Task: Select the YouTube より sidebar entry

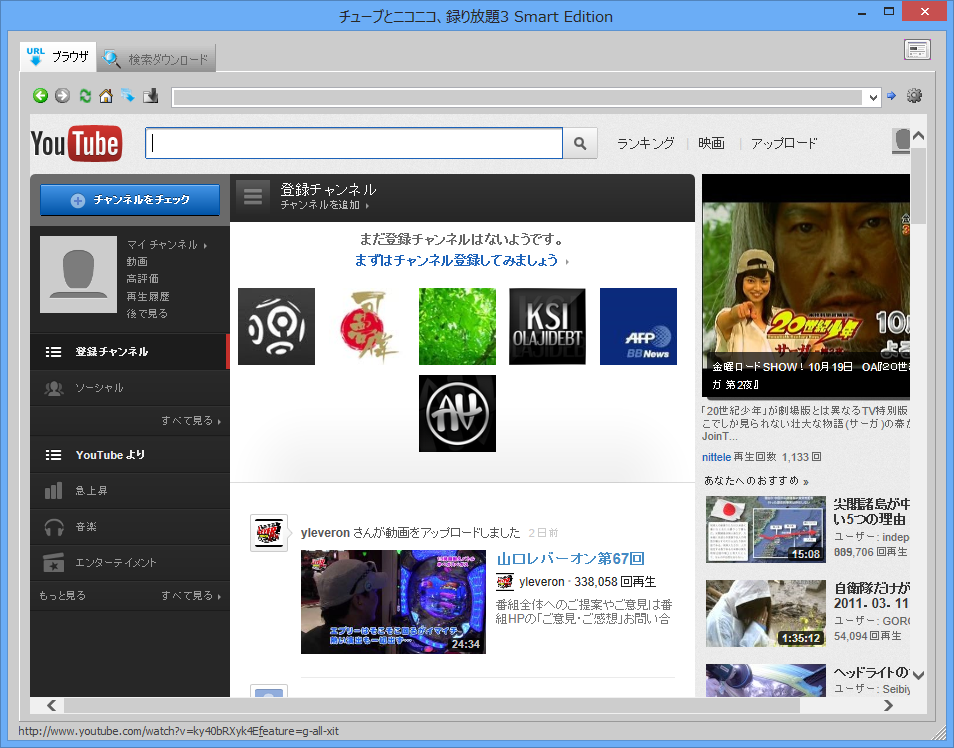Action: click(130, 455)
